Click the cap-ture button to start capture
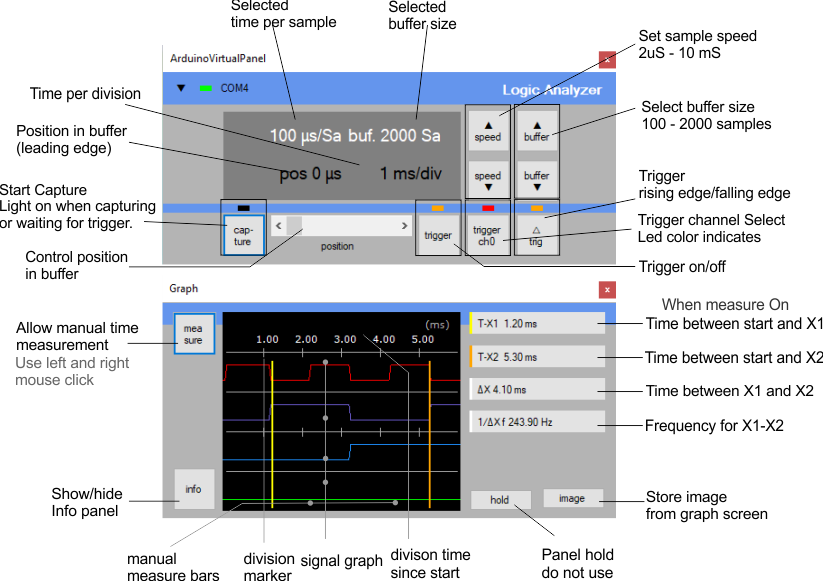The image size is (823, 581). click(x=243, y=235)
